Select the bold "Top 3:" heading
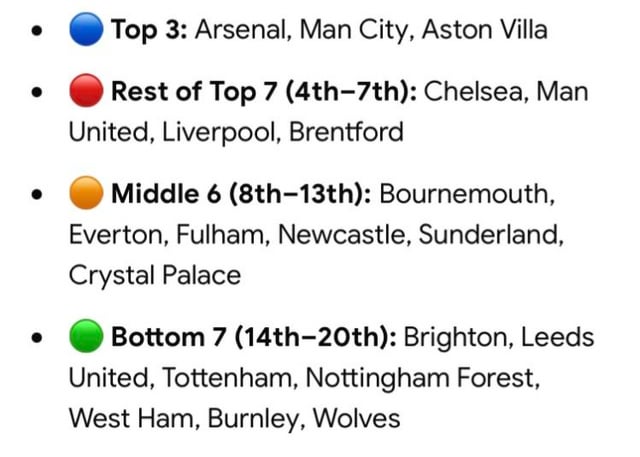Image resolution: width=640 pixels, height=457 pixels. click(x=149, y=30)
